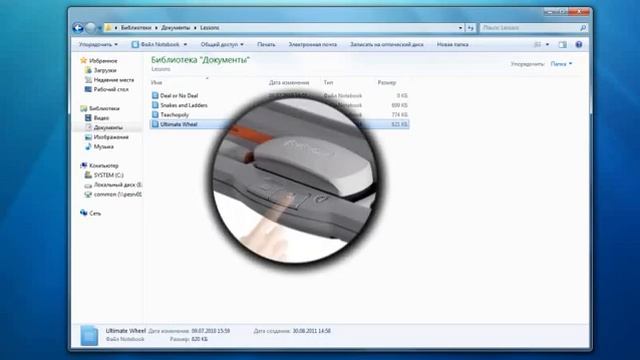
Task: Click the Рабочий стол icon in sidebar
Action: click(88, 89)
